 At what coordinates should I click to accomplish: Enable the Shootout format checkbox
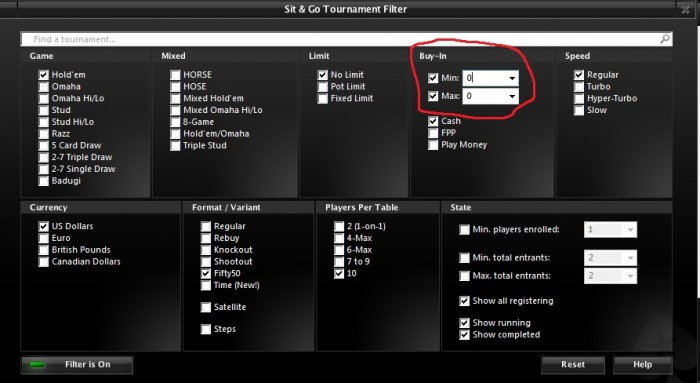[x=205, y=262]
